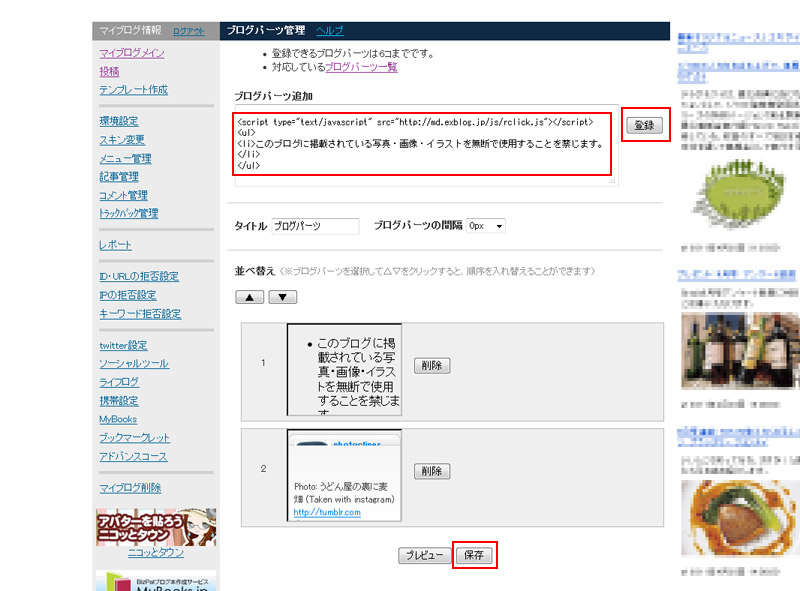Open キーワード拒否設定 link

click(140, 313)
